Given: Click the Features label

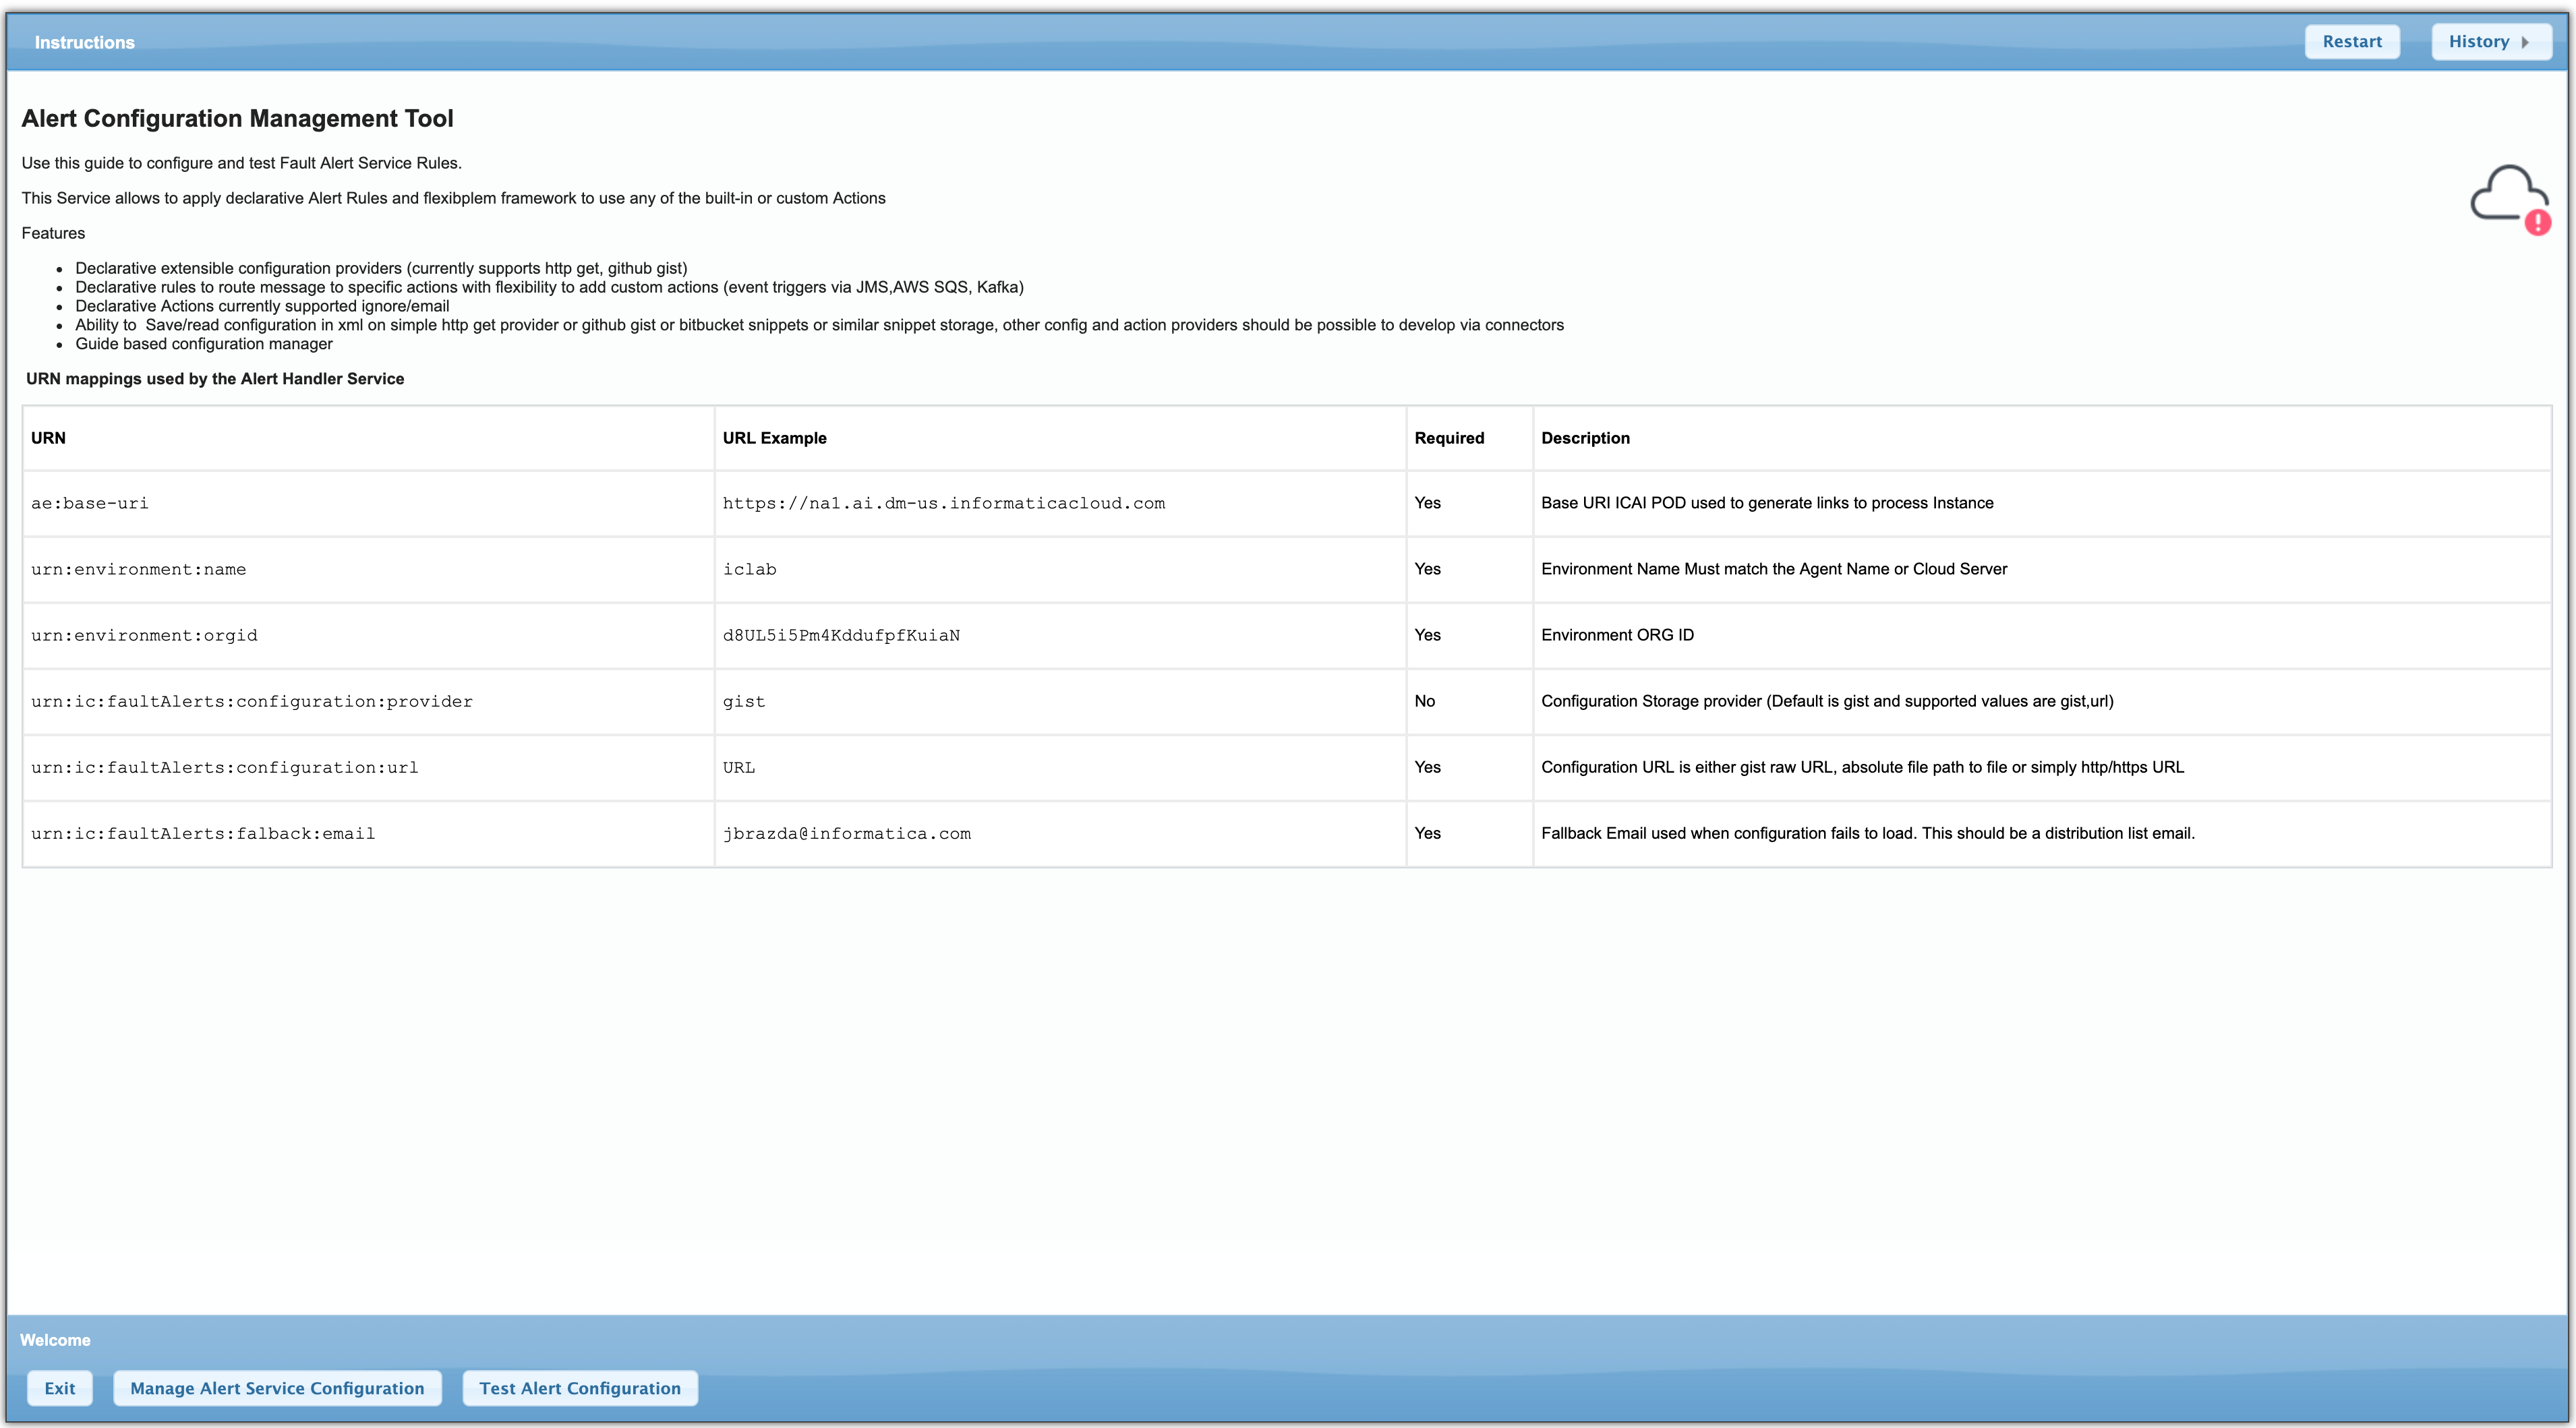Looking at the screenshot, I should tap(53, 233).
